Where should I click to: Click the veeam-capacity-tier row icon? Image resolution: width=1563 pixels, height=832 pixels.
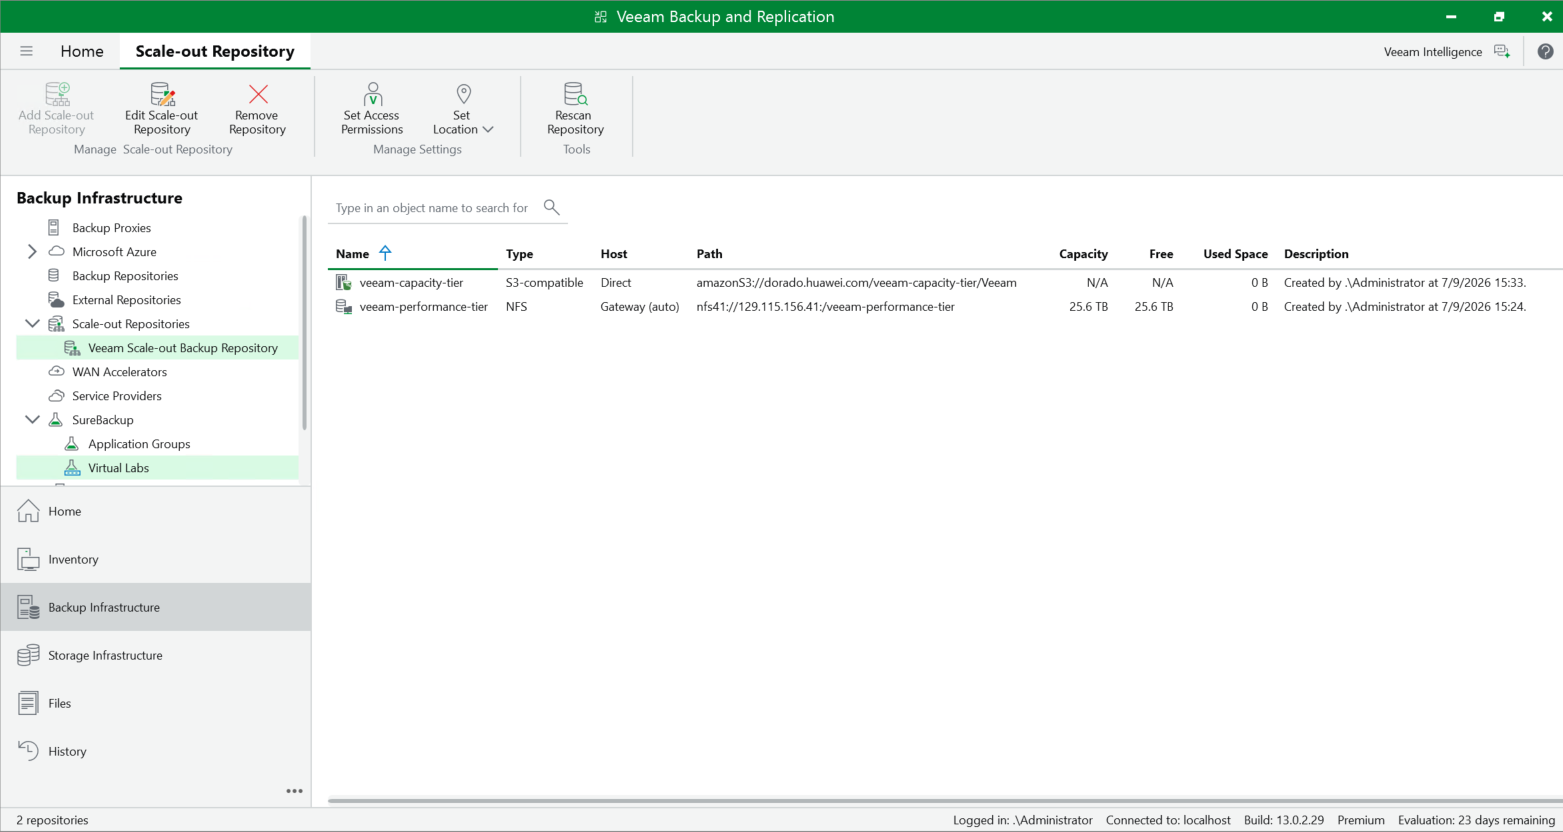(343, 283)
